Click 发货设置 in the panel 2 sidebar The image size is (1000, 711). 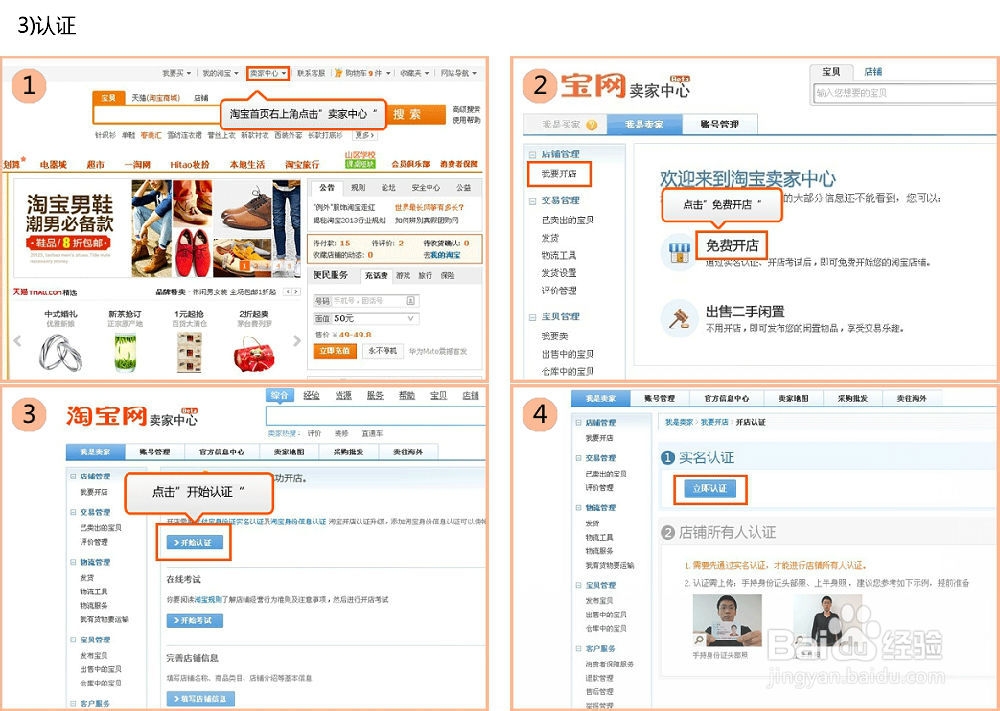point(559,273)
